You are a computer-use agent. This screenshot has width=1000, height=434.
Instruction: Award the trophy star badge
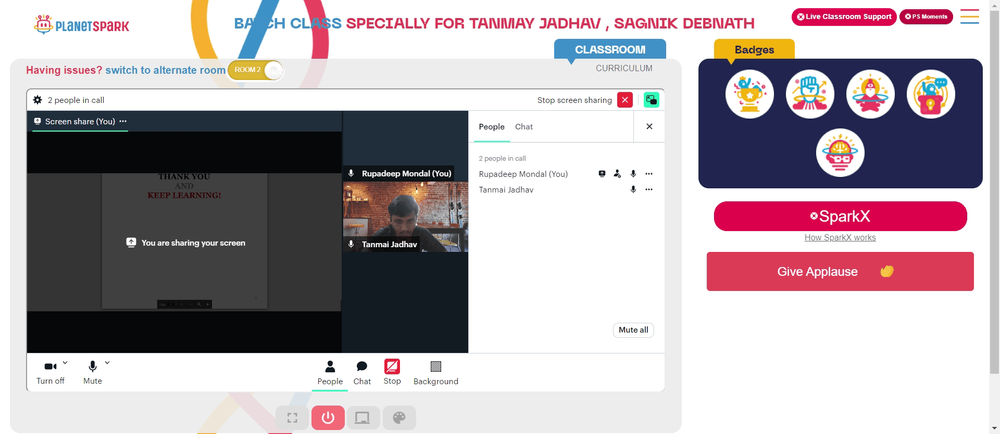pyautogui.click(x=749, y=94)
